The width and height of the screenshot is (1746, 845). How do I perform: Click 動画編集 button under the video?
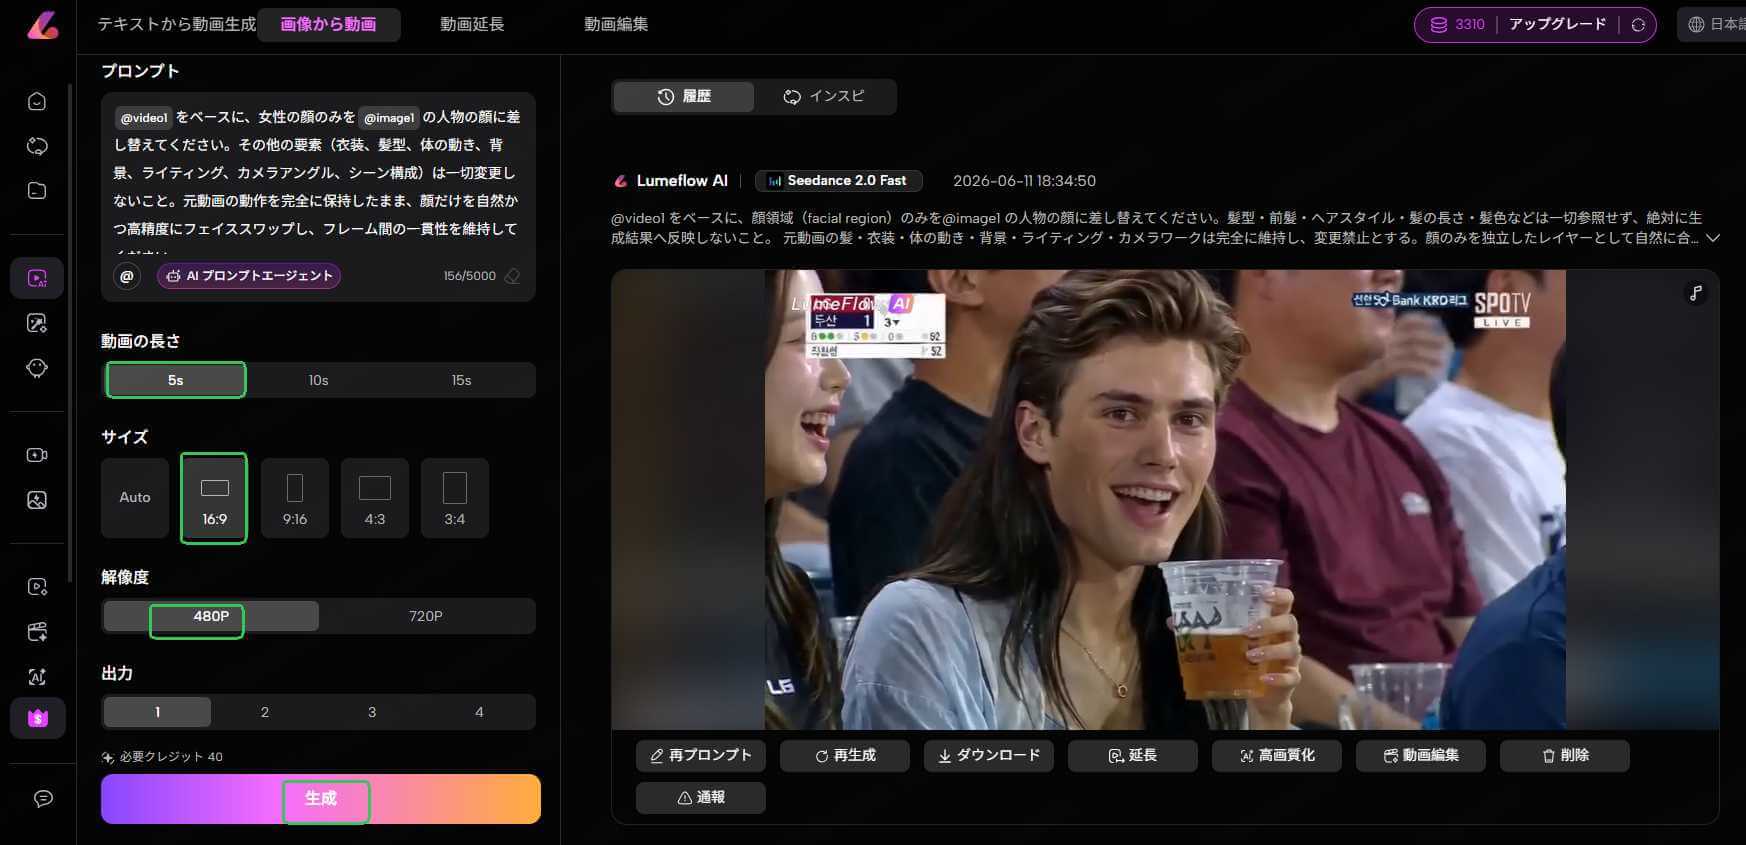click(1421, 755)
